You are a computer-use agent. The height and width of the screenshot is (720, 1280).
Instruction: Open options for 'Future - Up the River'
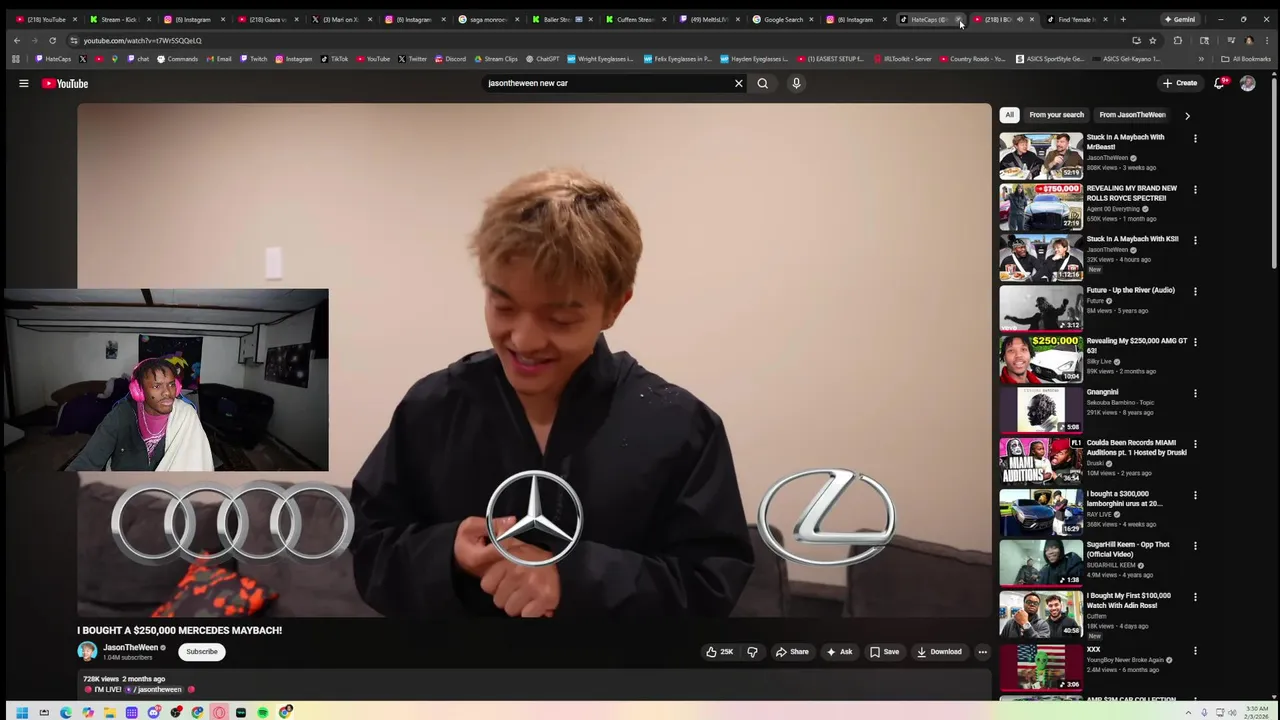pos(1195,292)
